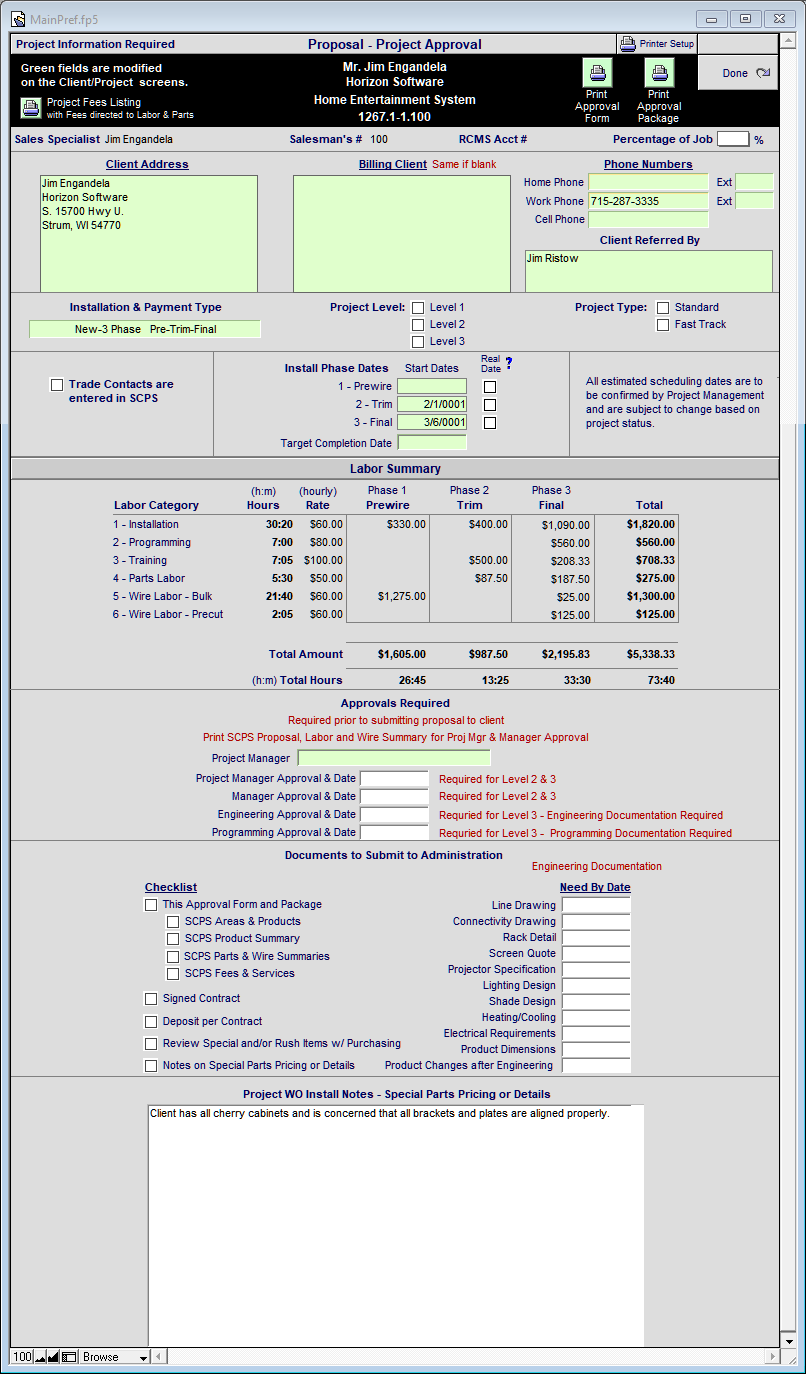Toggle Real Date checkbox for Final phase
Image resolution: width=806 pixels, height=1374 pixels.
click(x=490, y=423)
